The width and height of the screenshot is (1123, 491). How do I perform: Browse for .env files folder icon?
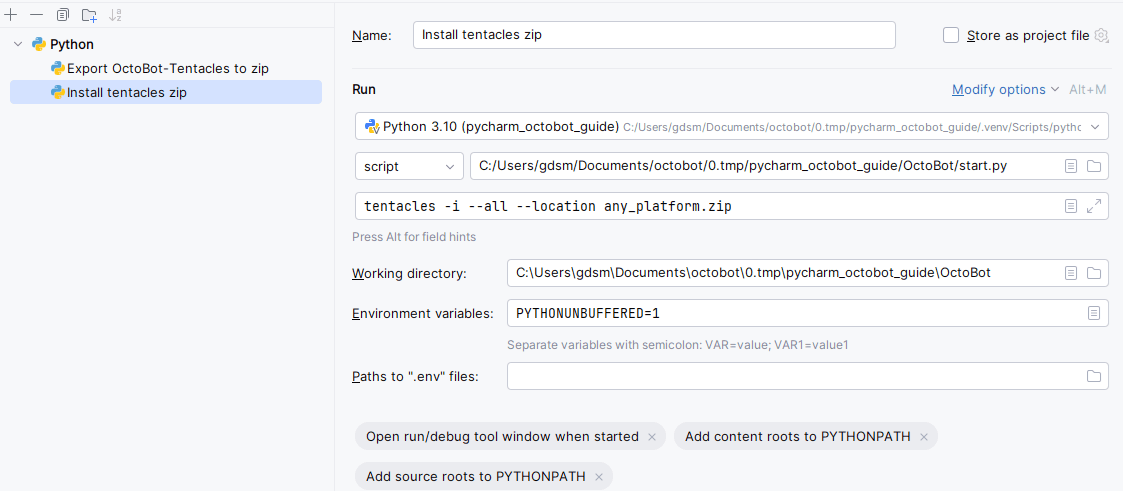tap(1094, 376)
